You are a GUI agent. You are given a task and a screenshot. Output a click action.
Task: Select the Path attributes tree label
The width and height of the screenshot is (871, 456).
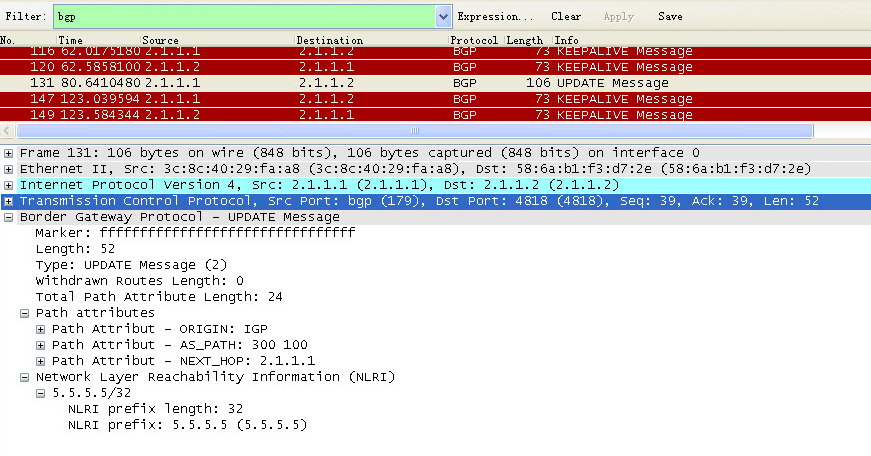click(x=95, y=313)
